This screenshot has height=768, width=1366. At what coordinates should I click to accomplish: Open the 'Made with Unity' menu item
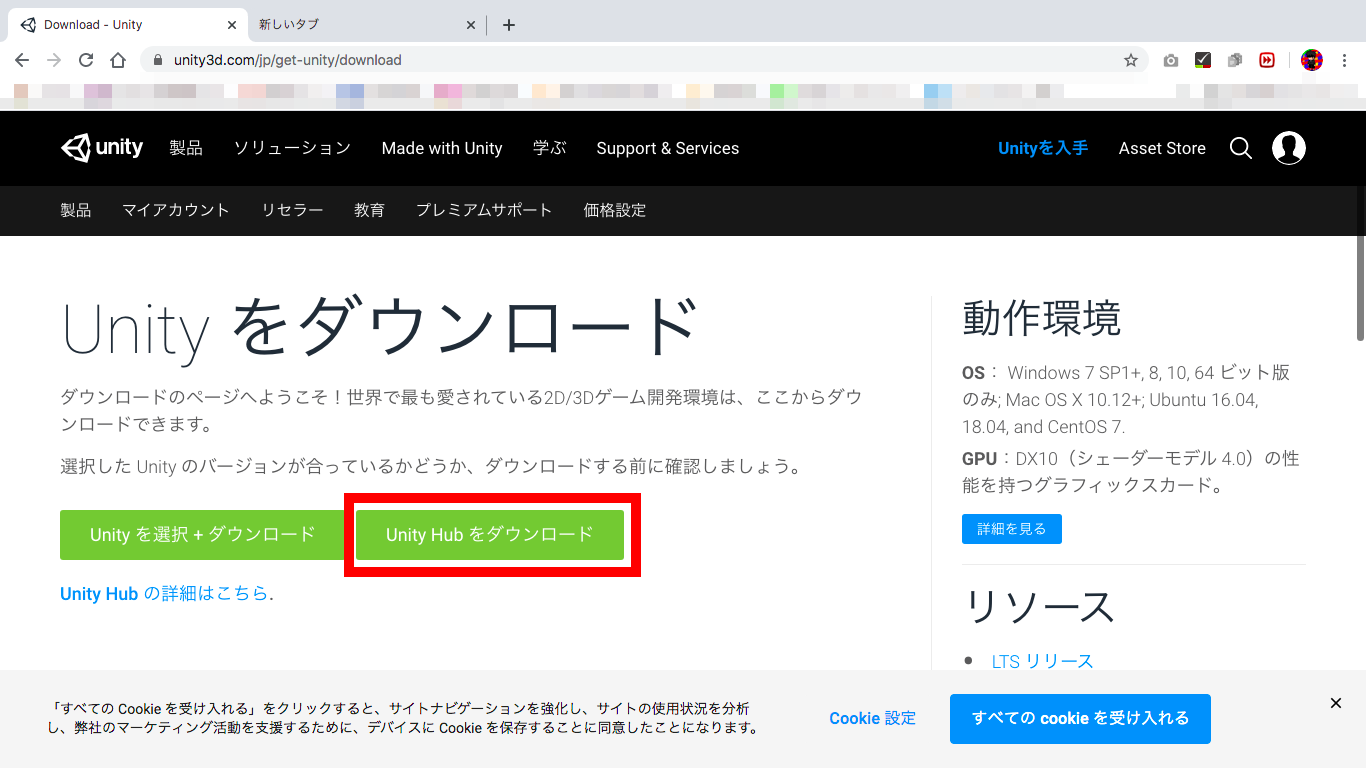point(442,148)
